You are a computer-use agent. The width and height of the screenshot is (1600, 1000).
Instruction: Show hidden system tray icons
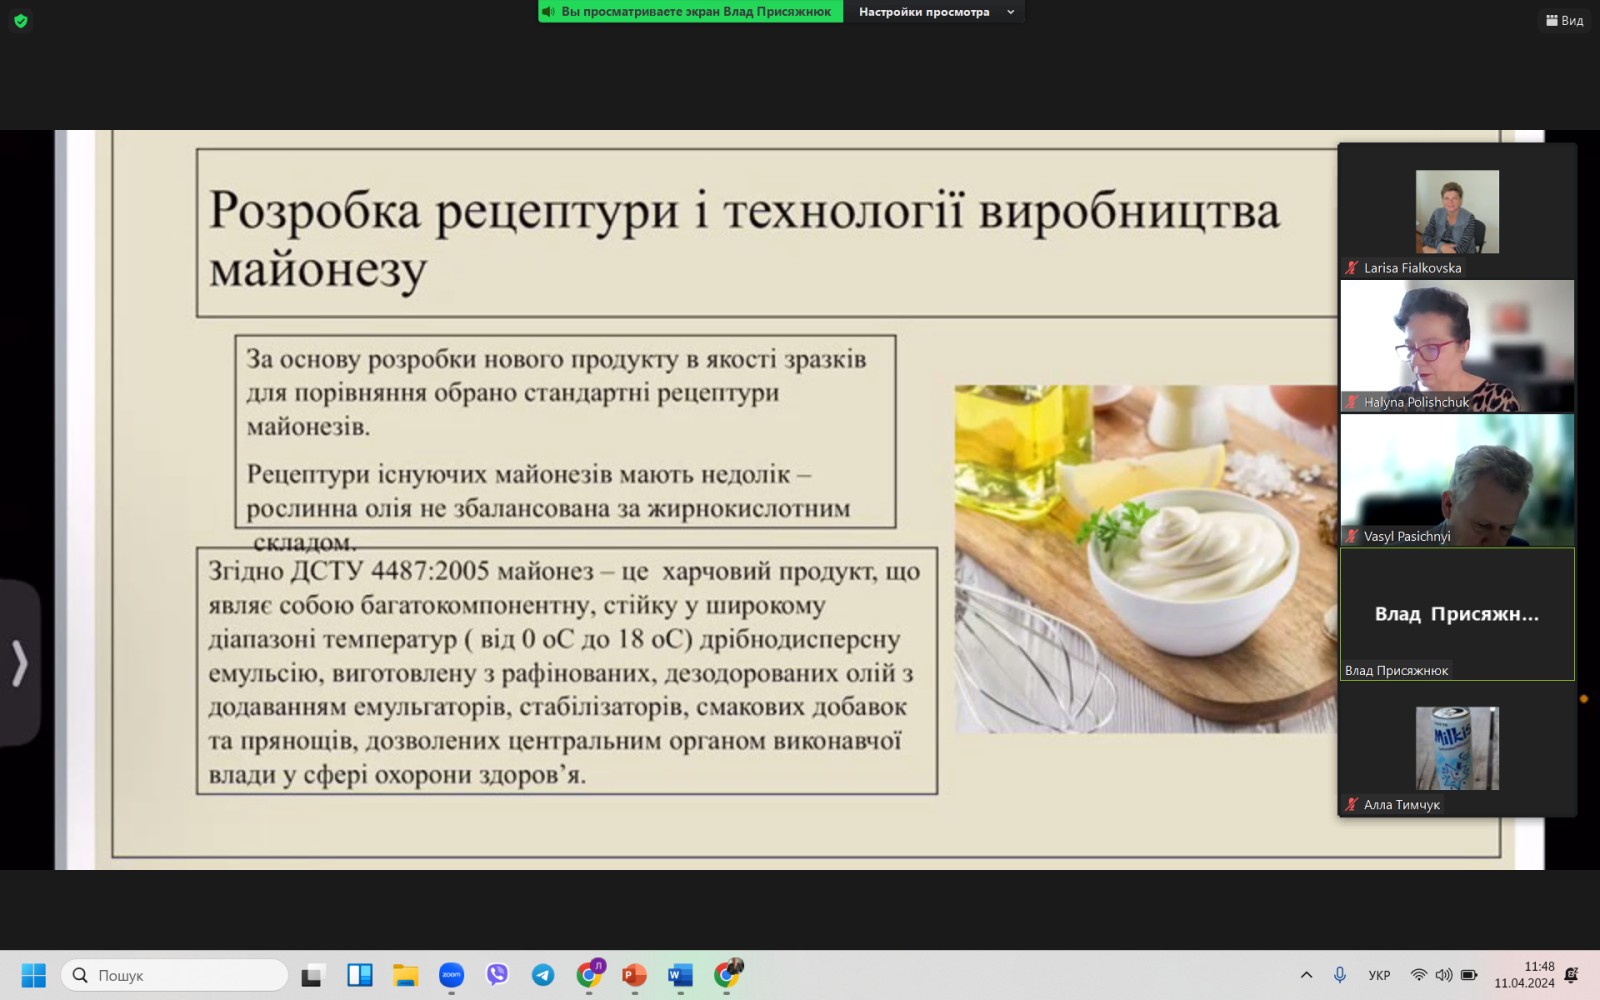pos(1306,975)
